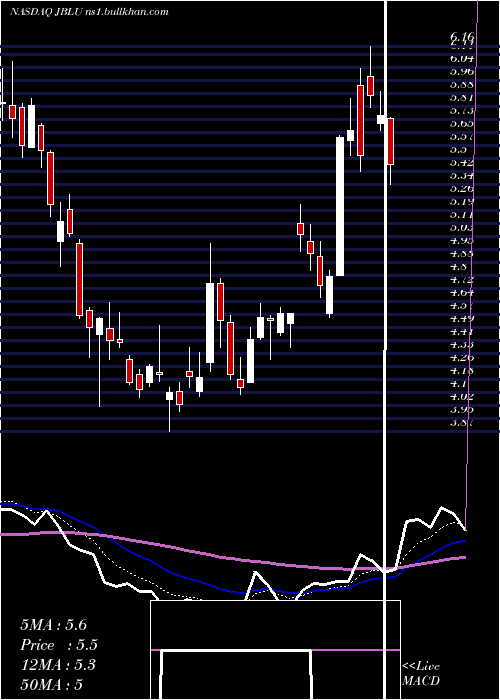The width and height of the screenshot is (500, 700).
Task: Click the 4.72 price axis label
Action: 462,280
